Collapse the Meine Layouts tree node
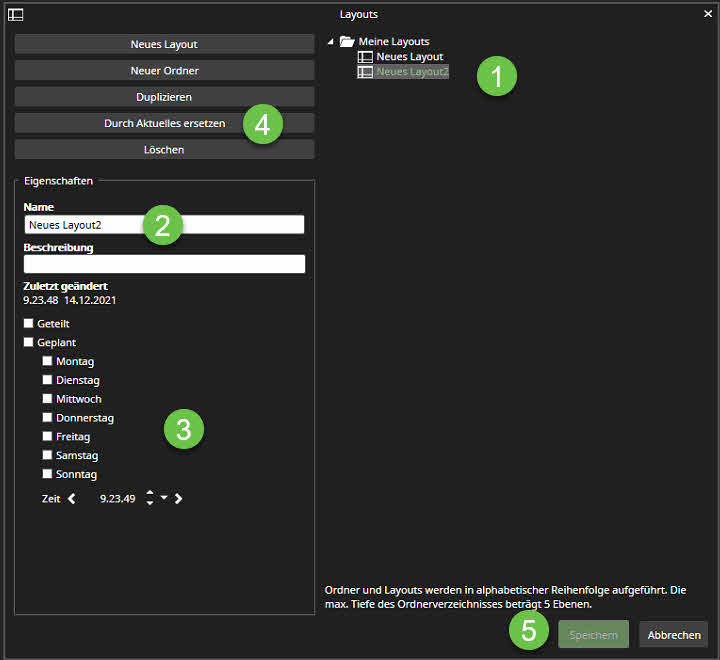Image resolution: width=720 pixels, height=660 pixels. [x=331, y=42]
